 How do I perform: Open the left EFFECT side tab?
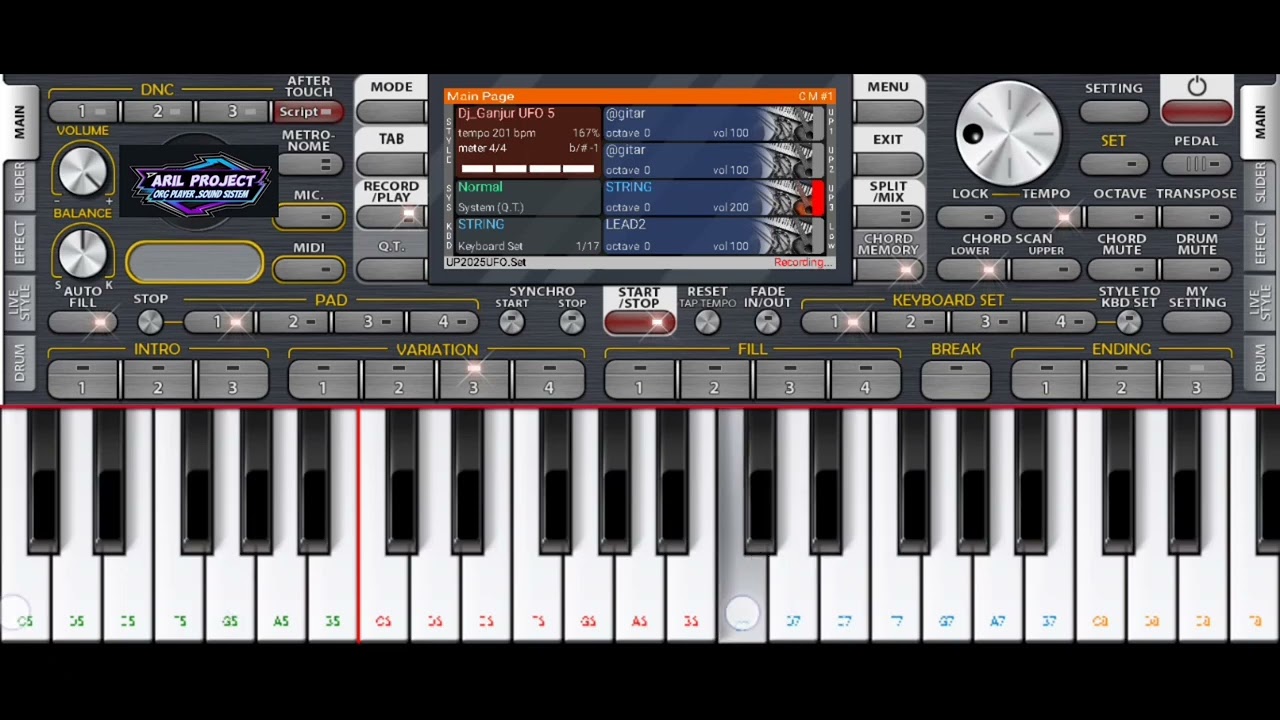click(x=19, y=241)
